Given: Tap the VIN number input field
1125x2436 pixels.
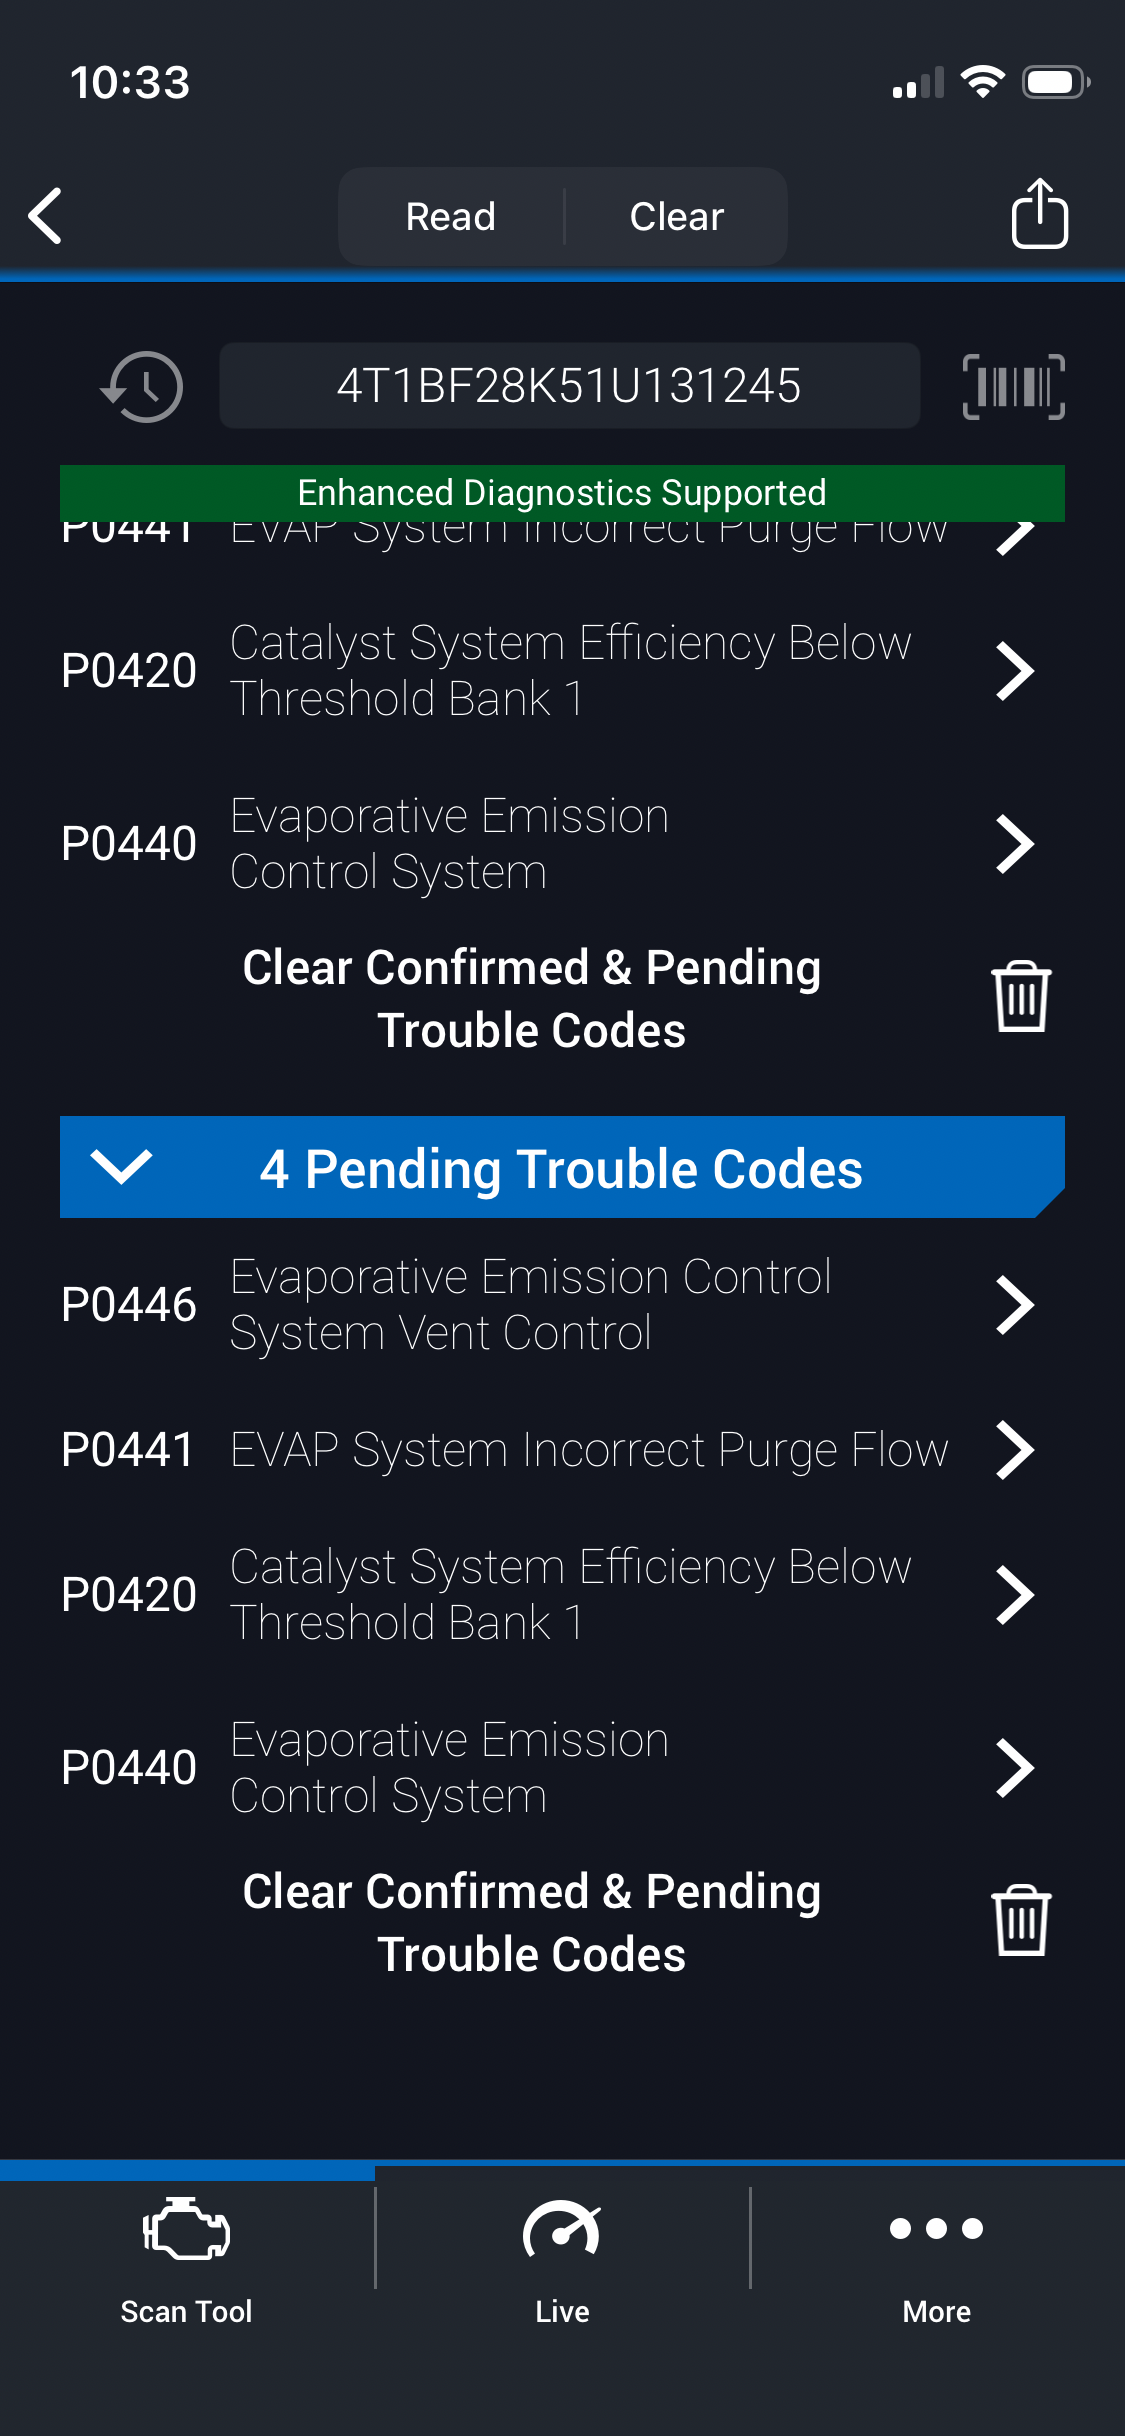Looking at the screenshot, I should coord(569,386).
